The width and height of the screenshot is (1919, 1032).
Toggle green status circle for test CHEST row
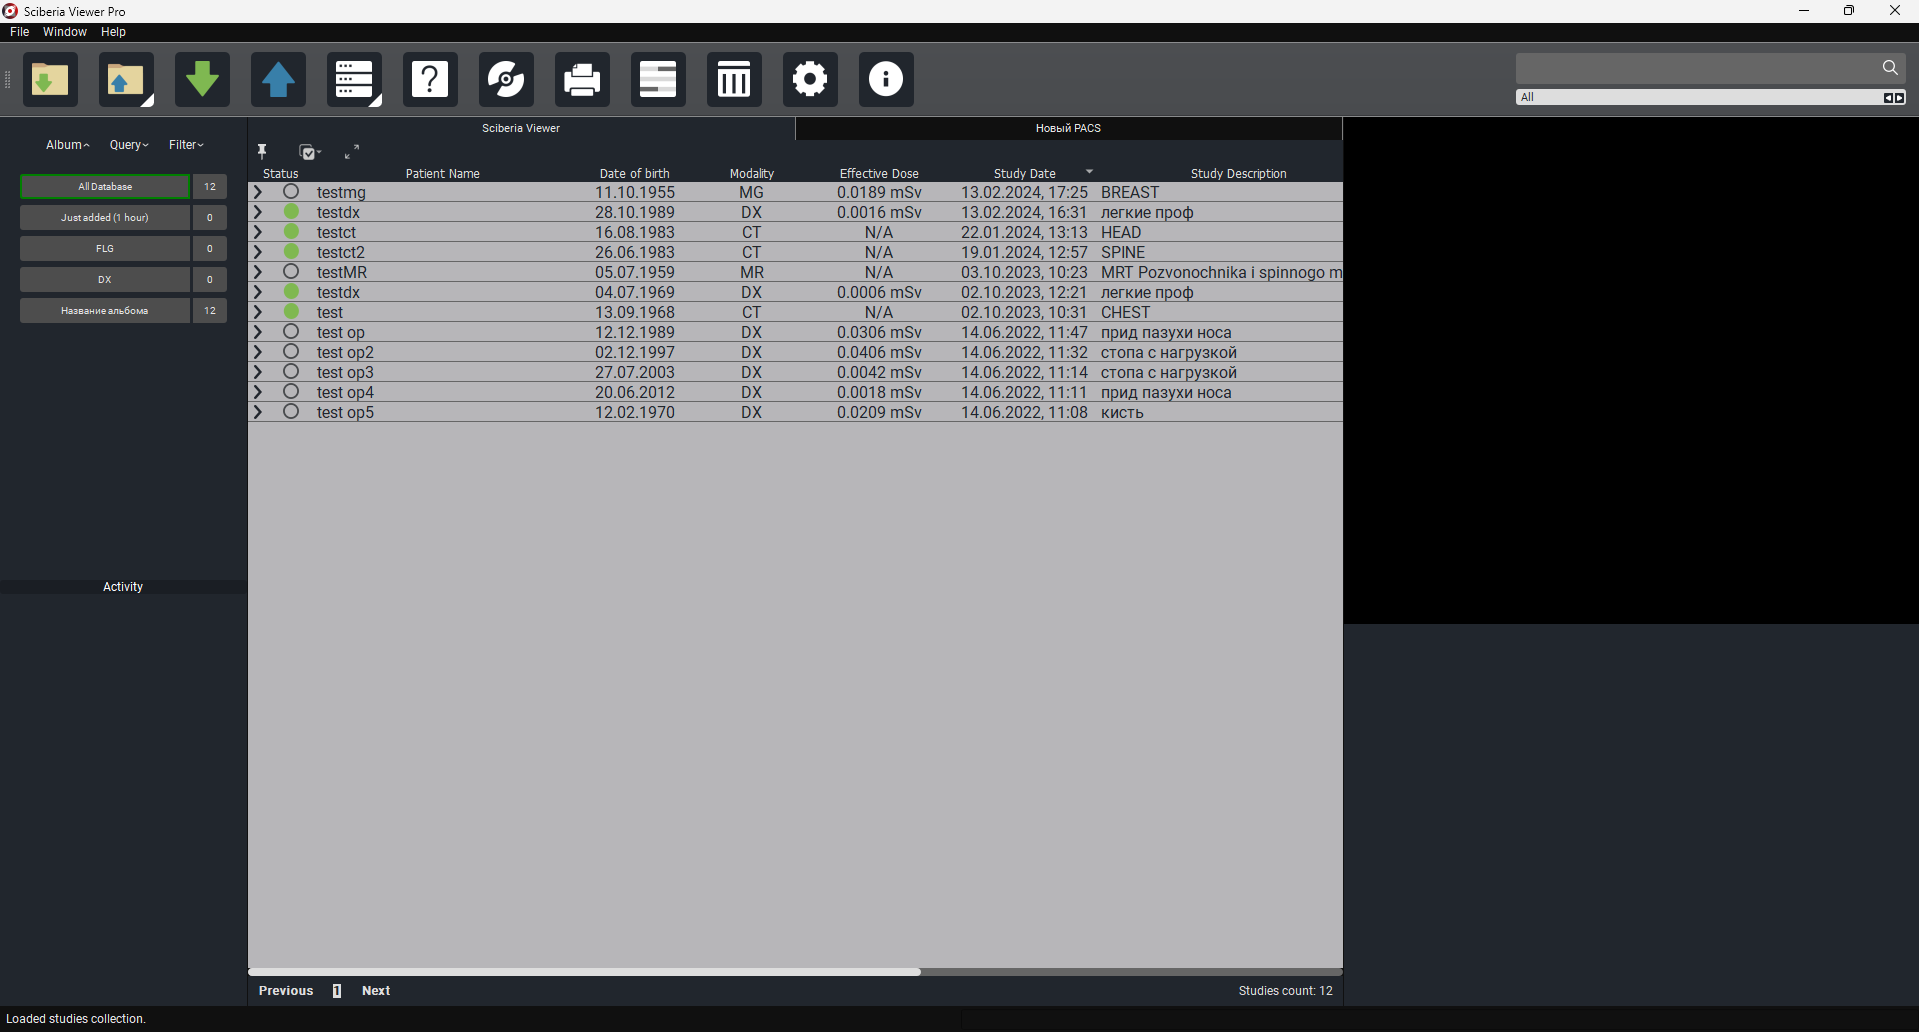point(291,312)
